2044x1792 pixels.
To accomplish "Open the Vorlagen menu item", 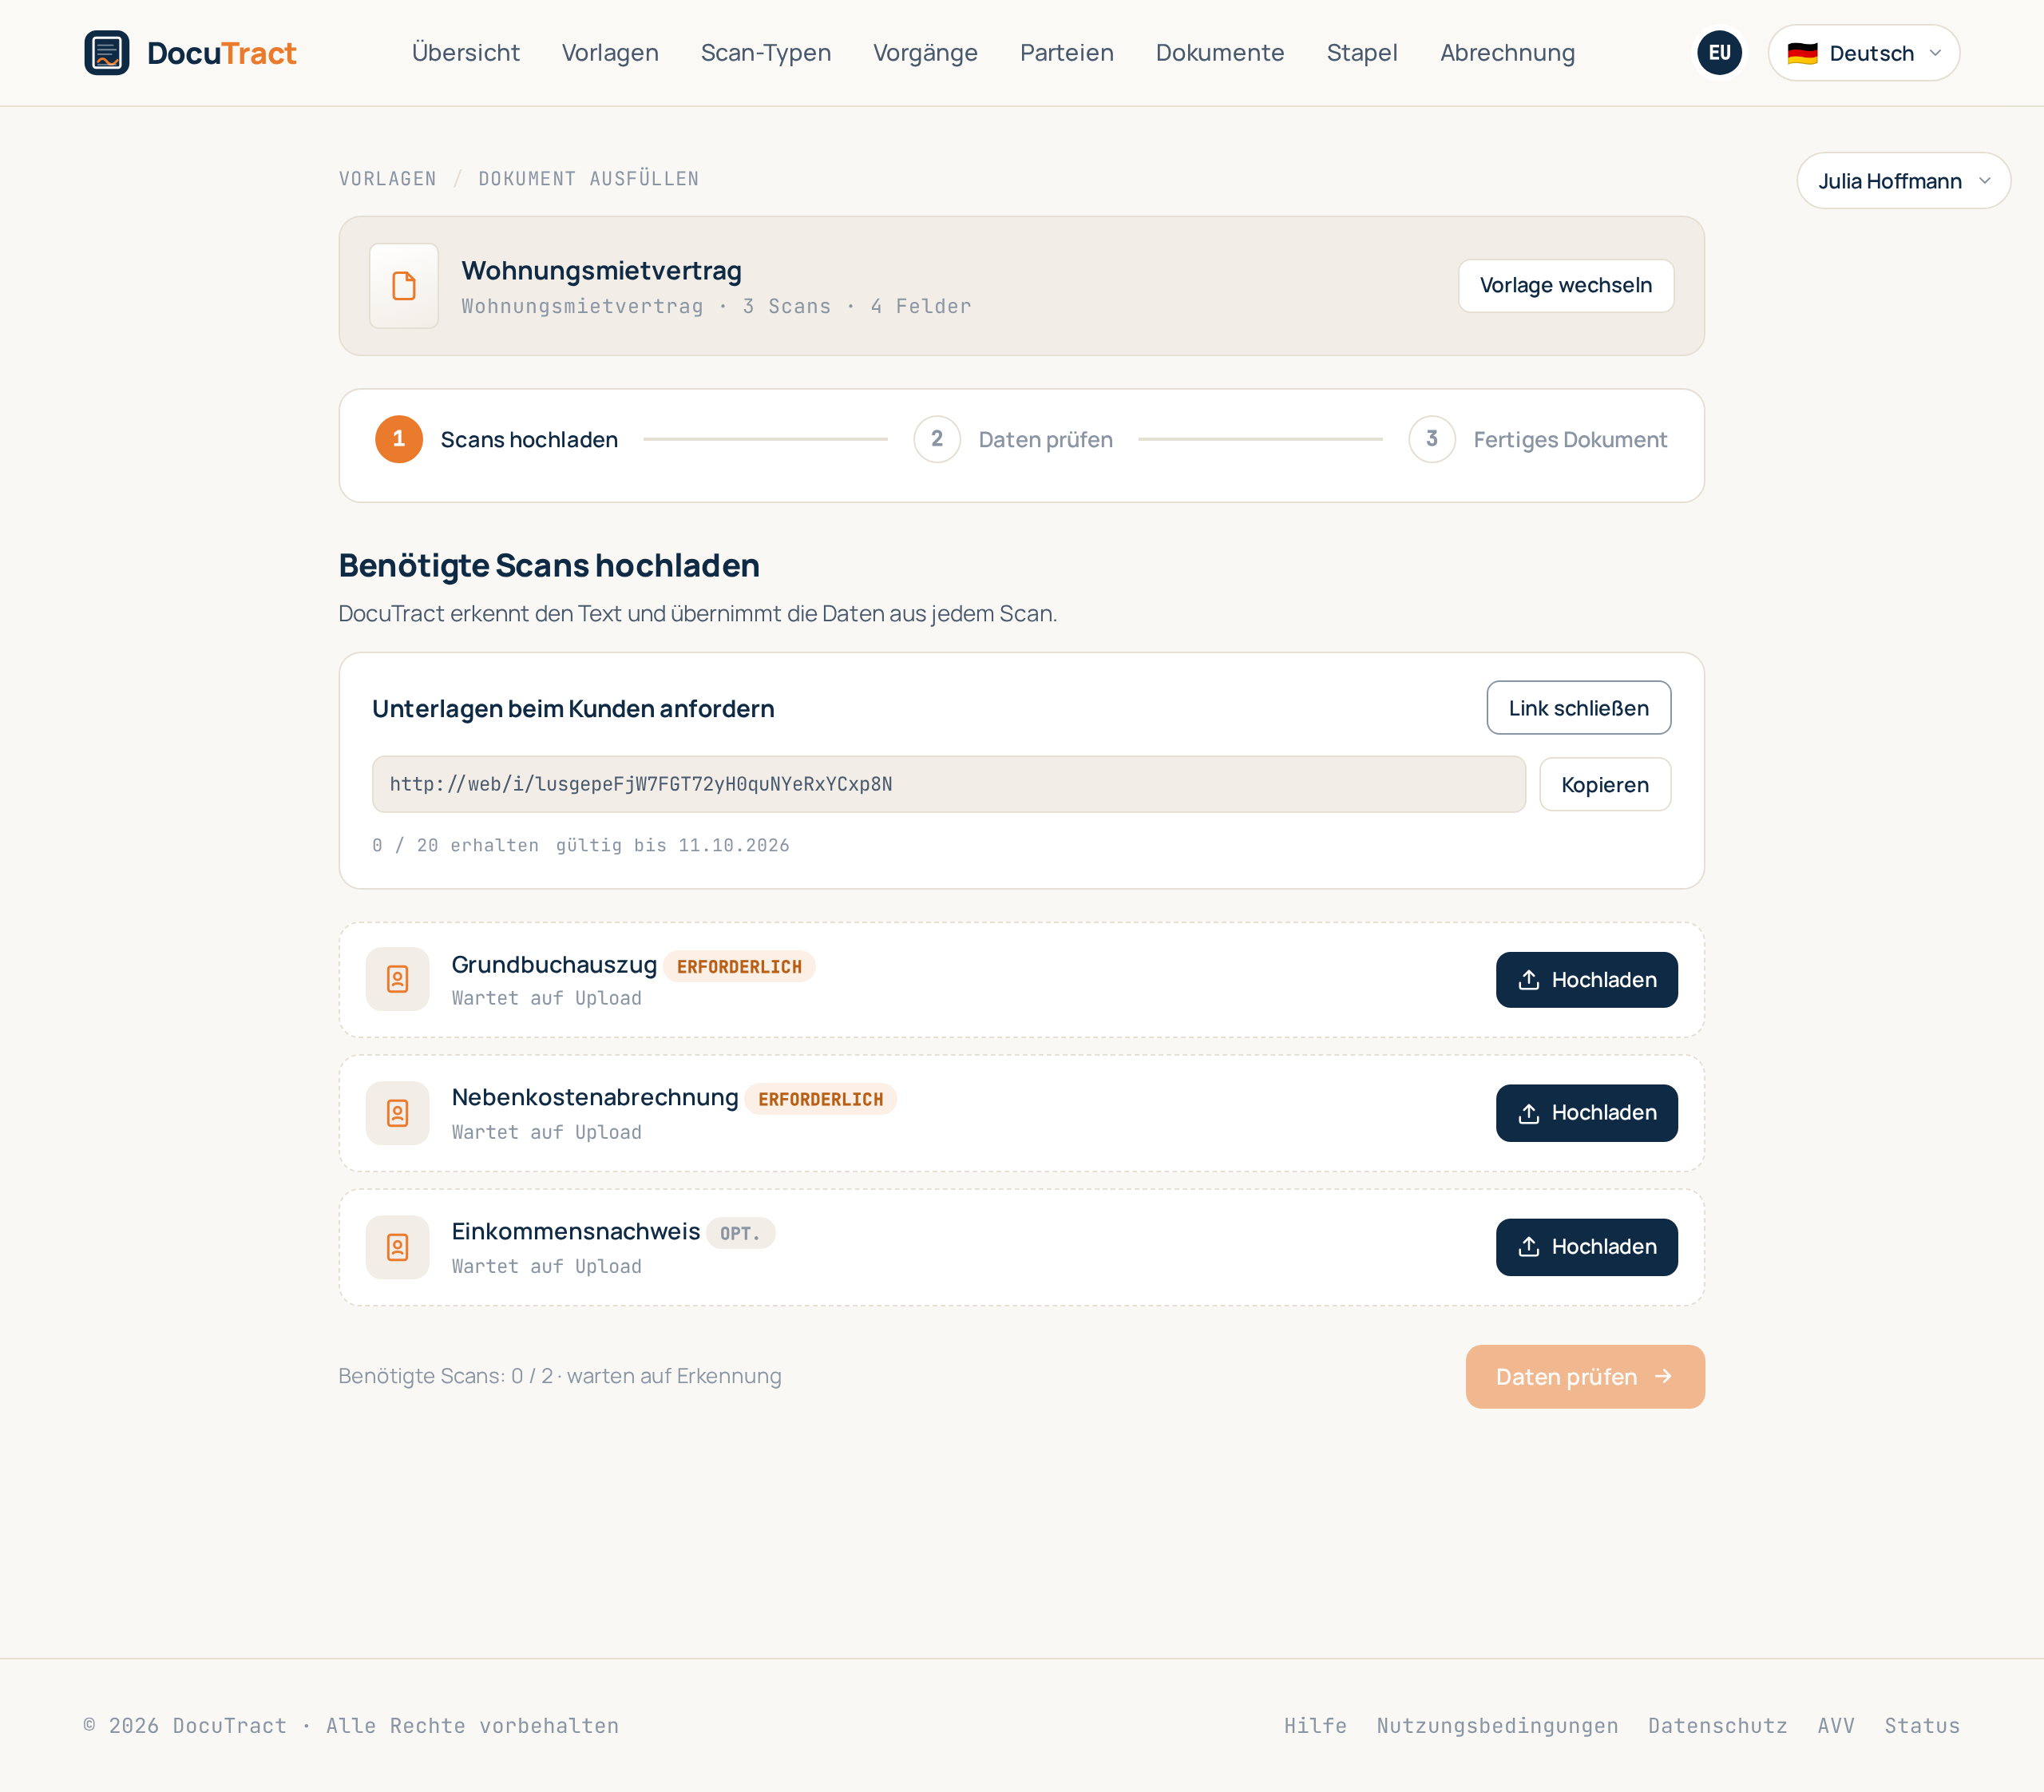I will pyautogui.click(x=610, y=53).
